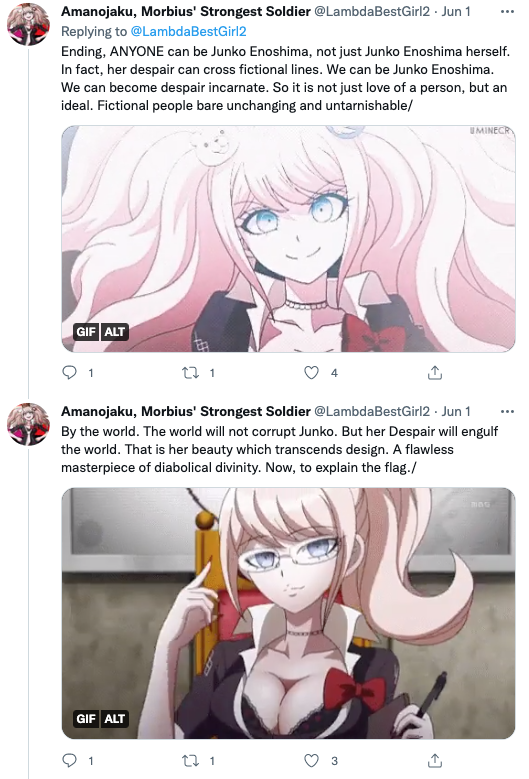Like the second tweet with 3 likes
This screenshot has width=529, height=779.
point(311,761)
